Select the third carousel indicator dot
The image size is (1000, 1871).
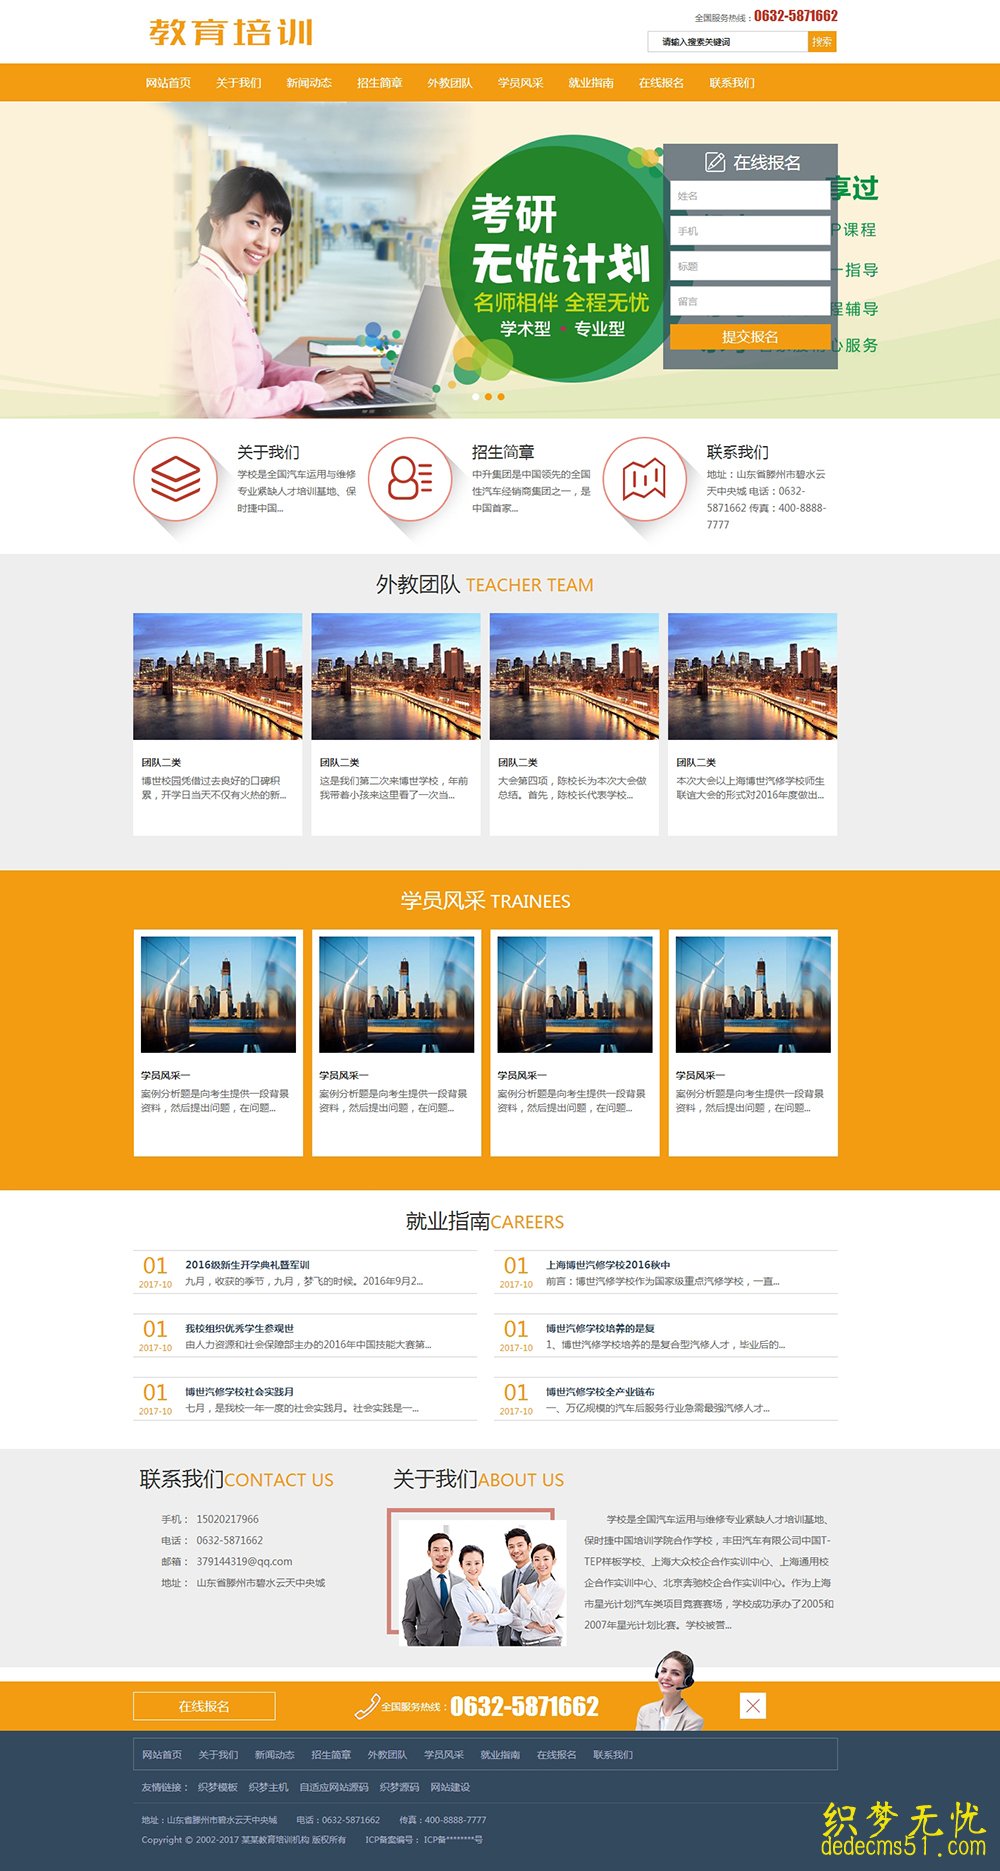pos(501,397)
